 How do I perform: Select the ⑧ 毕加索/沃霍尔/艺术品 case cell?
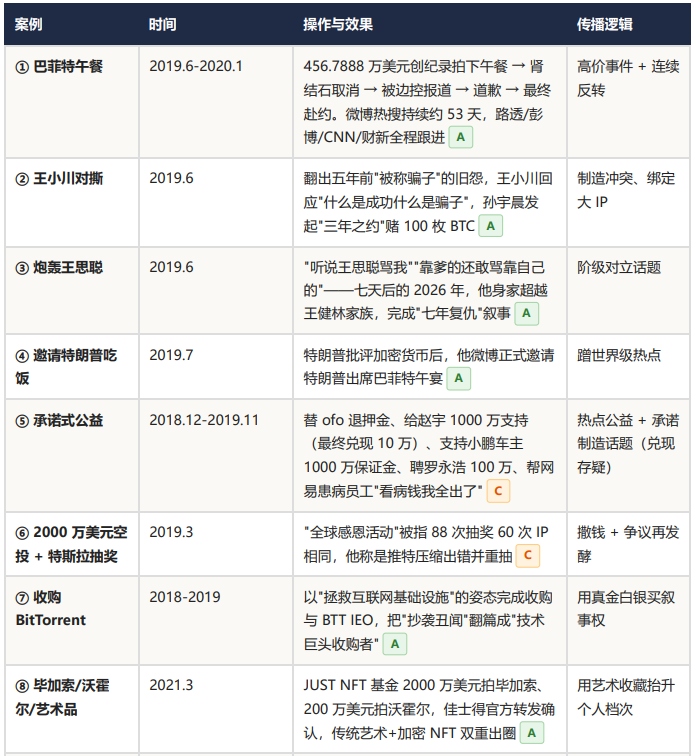coord(72,709)
